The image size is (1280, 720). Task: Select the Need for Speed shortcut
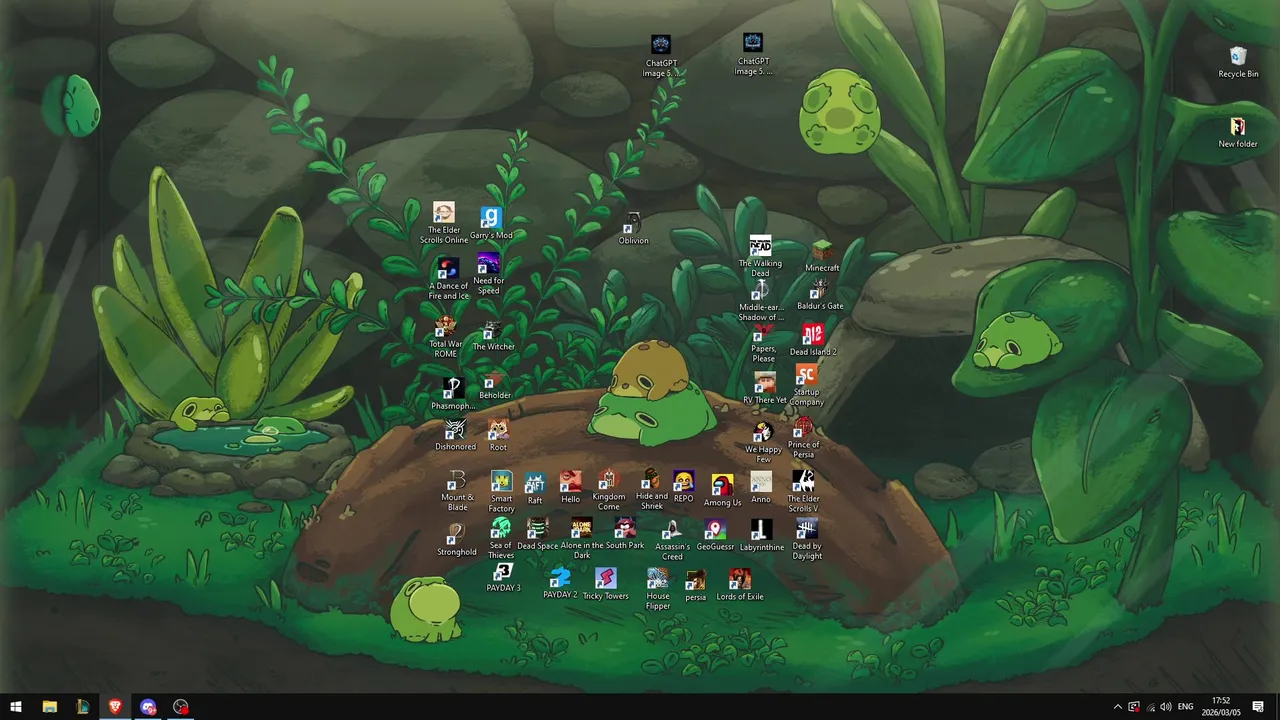[489, 274]
